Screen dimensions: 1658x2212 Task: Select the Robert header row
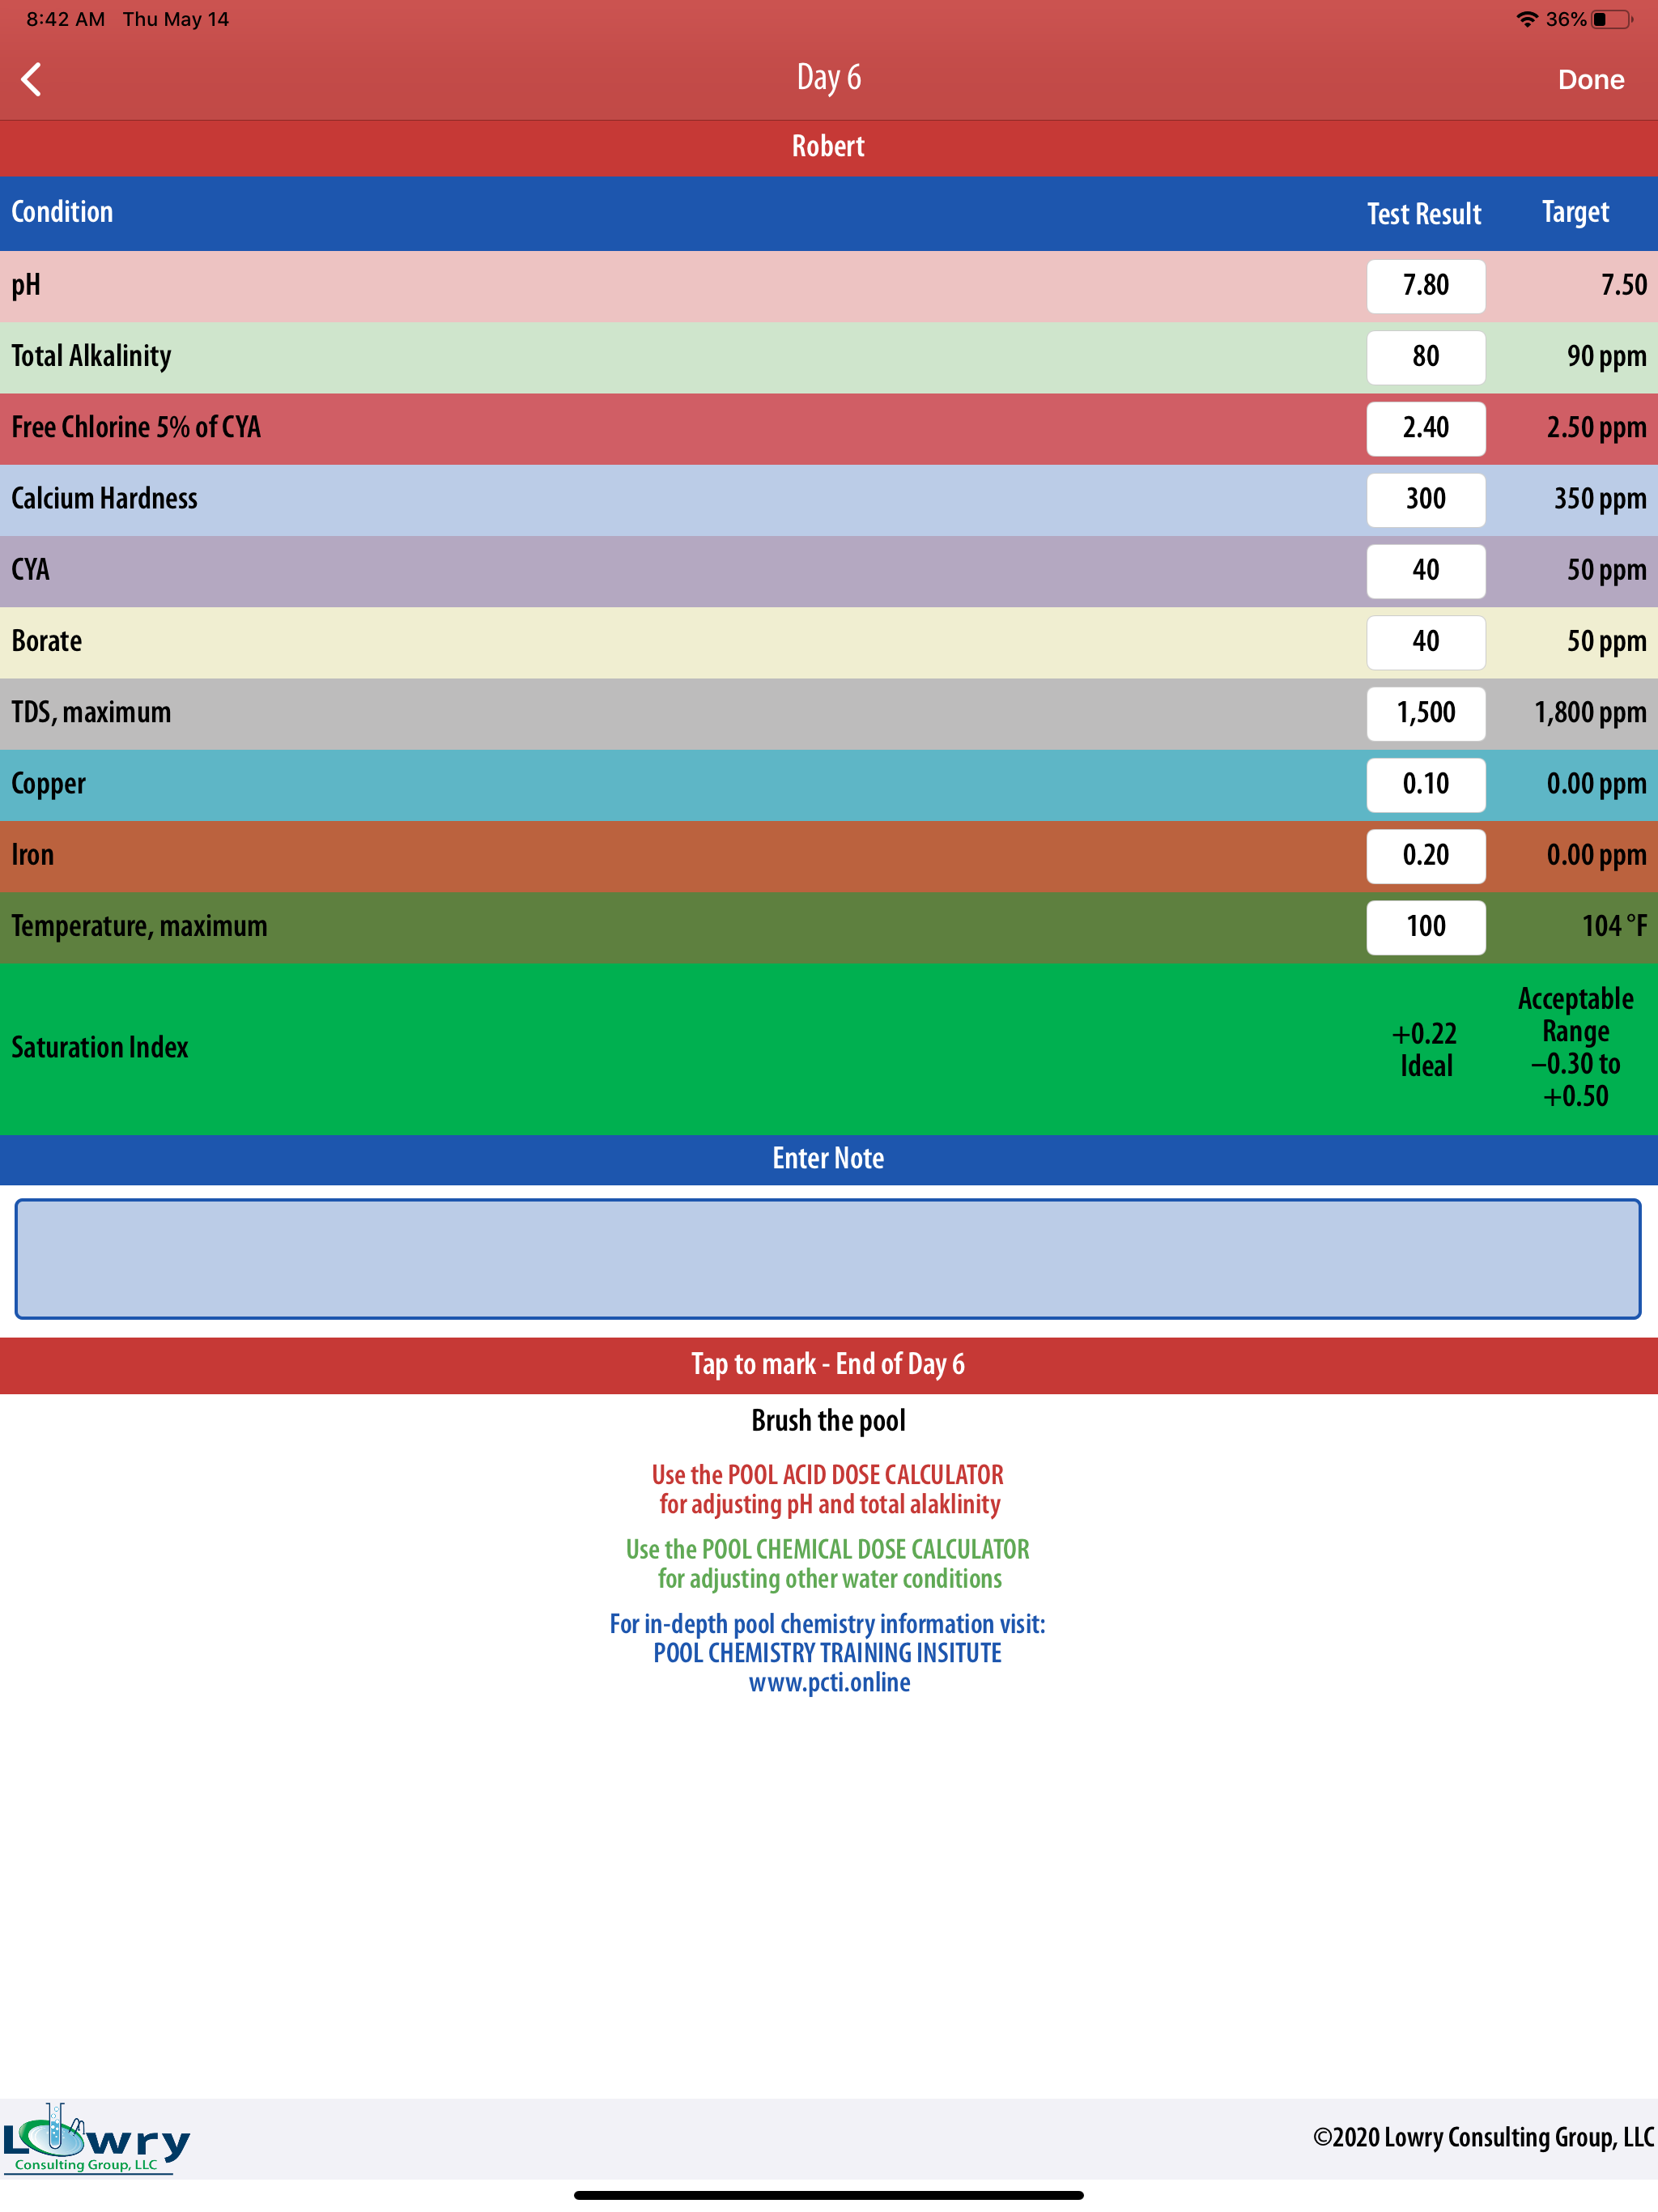pos(828,146)
